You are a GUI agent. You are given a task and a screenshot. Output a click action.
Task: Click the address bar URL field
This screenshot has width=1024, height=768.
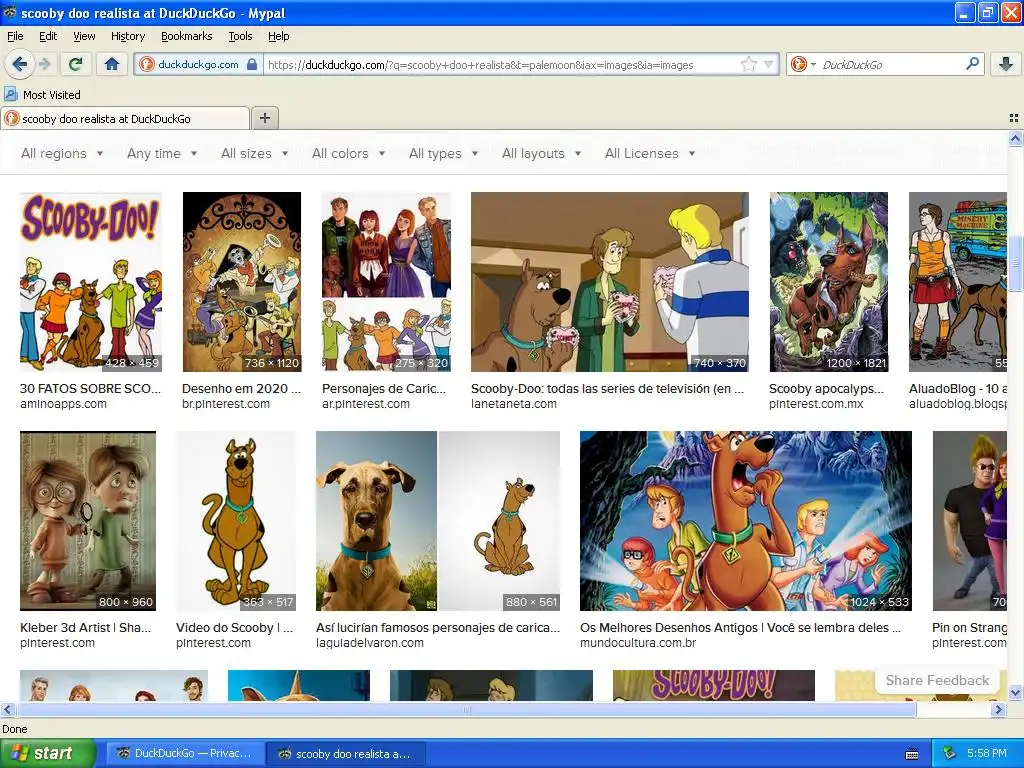pyautogui.click(x=500, y=65)
